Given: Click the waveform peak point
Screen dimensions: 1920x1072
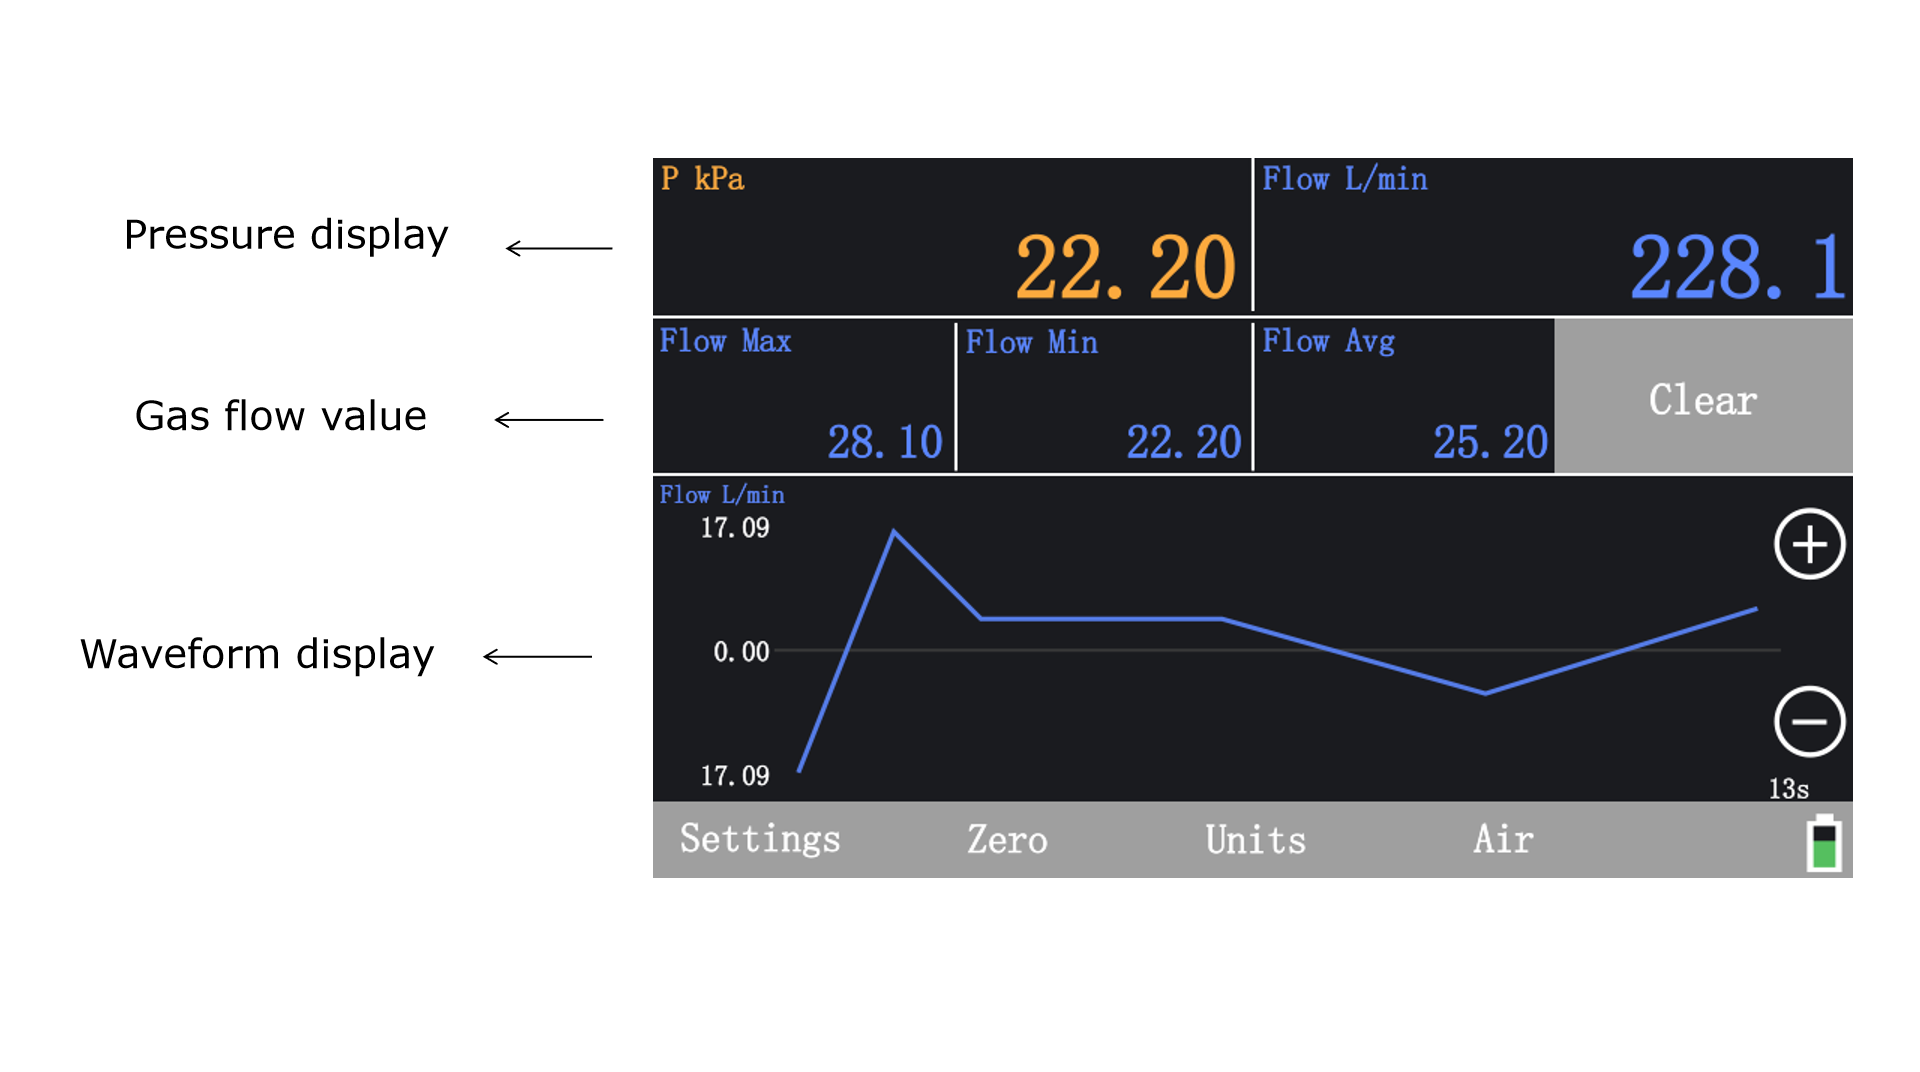Looking at the screenshot, I should [x=893, y=532].
